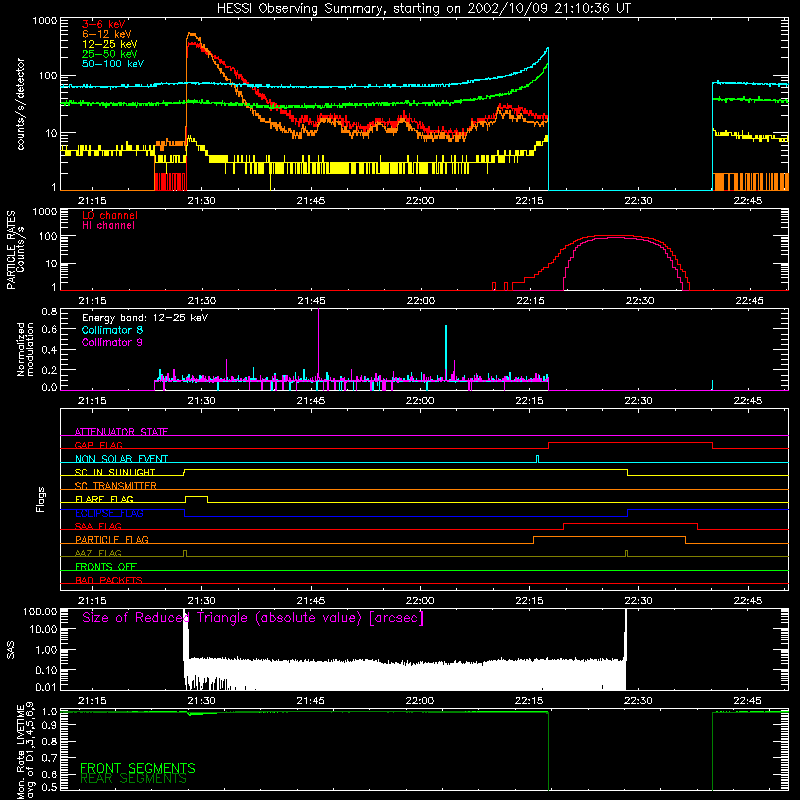800x800 pixels.
Task: Click 21:45 tick under the particle rates plot
Action: click(311, 301)
